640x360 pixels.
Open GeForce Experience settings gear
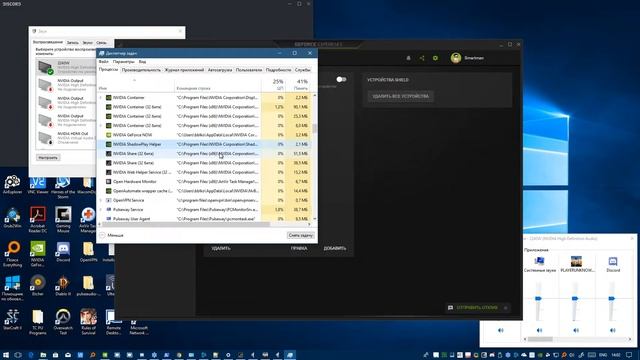click(435, 58)
